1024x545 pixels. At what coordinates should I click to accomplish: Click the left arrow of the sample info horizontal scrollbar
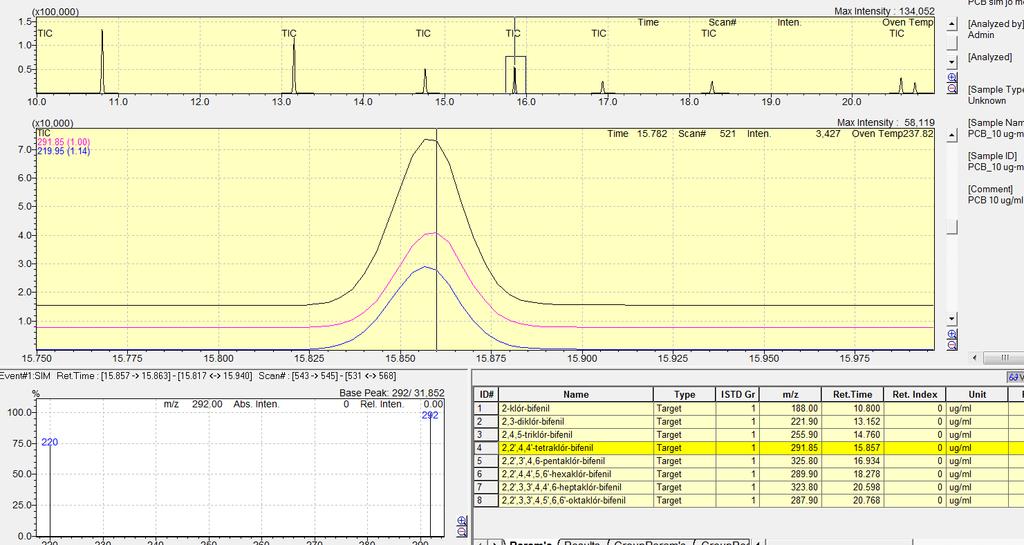pos(976,358)
